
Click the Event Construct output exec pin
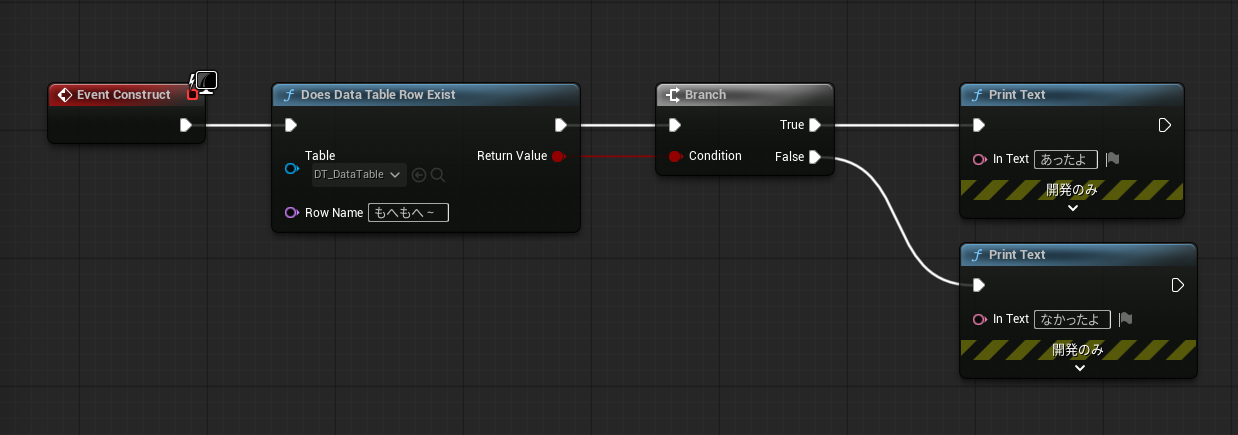pos(186,125)
